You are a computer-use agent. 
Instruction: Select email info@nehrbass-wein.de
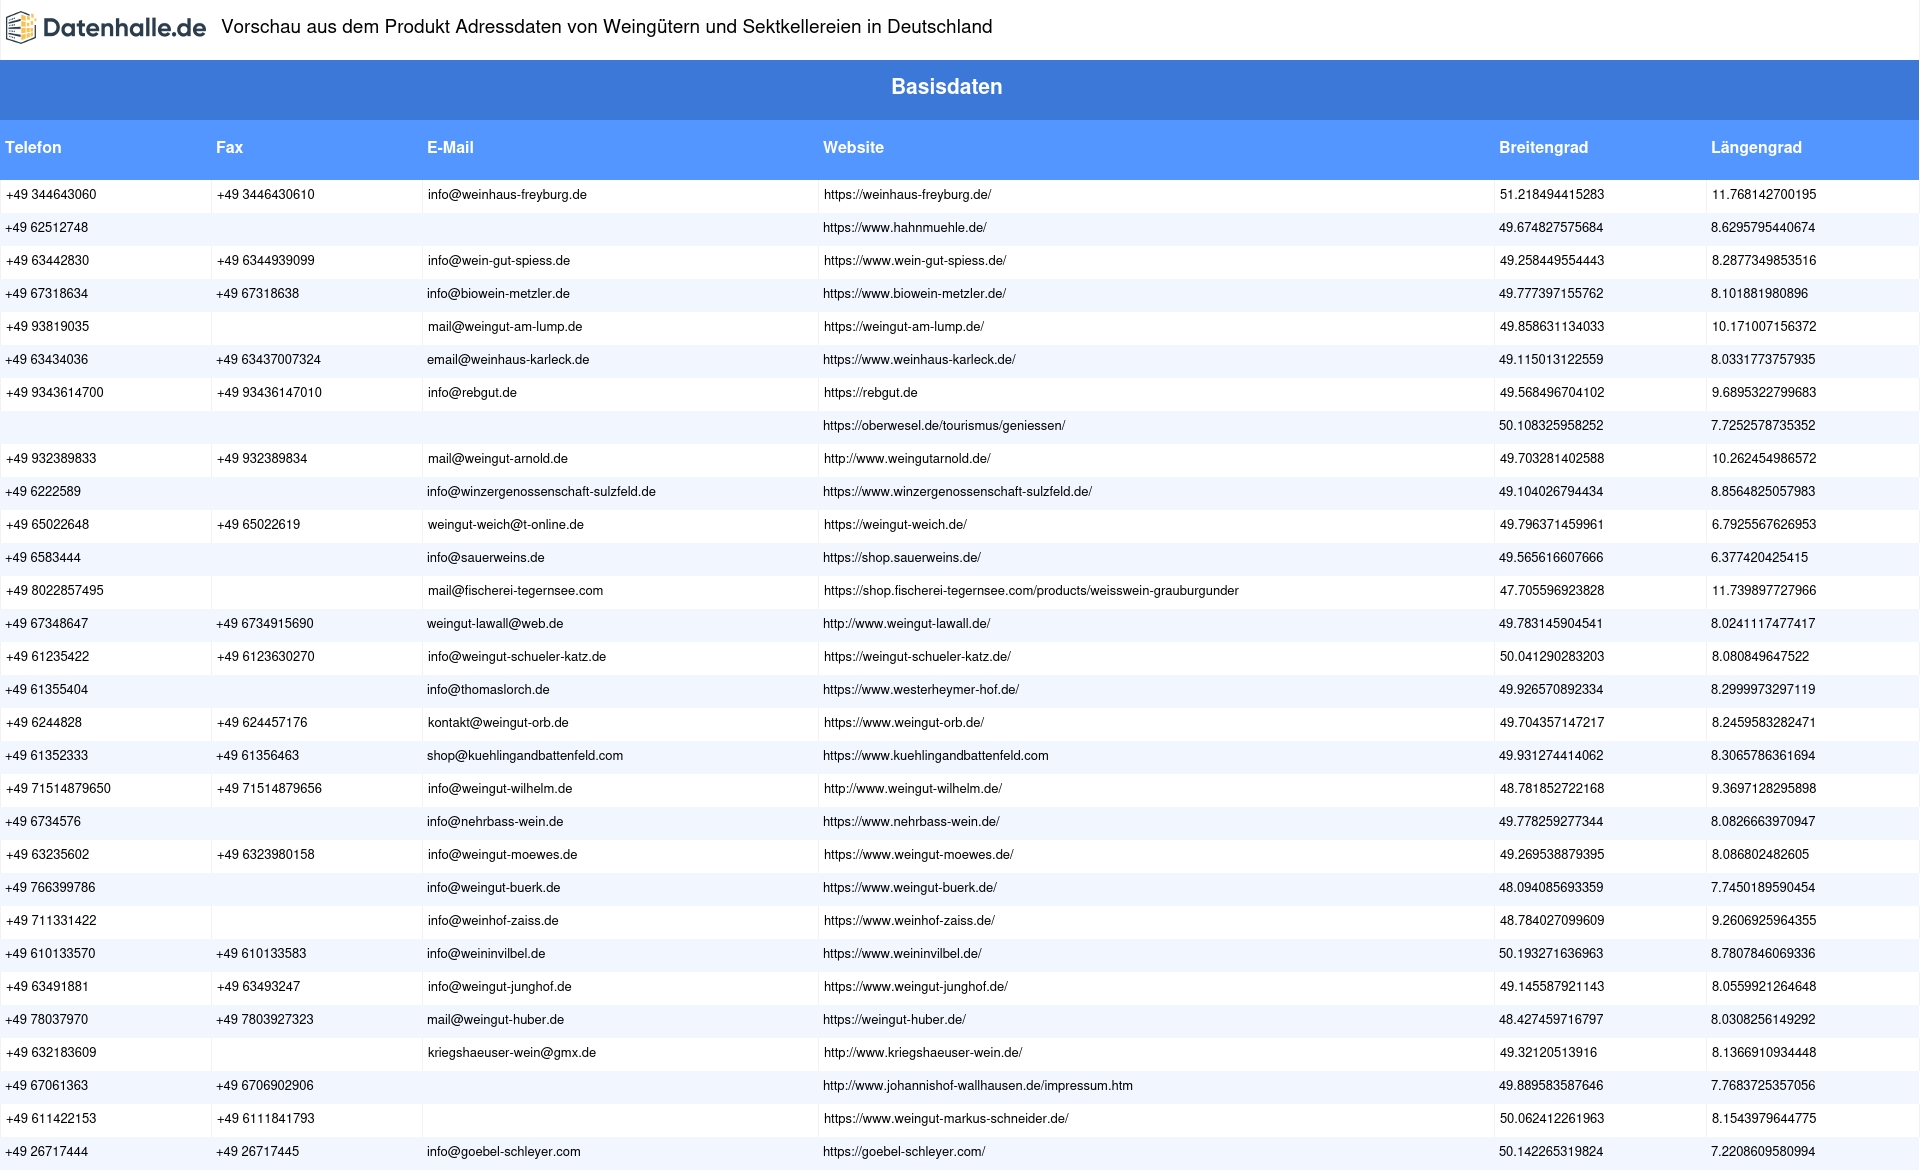[495, 822]
